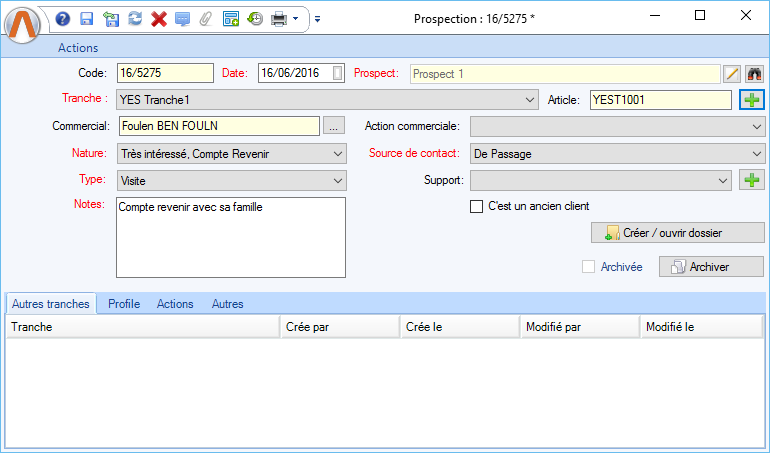The image size is (770, 453).
Task: Open the date picker beside the Date field
Action: 338,73
